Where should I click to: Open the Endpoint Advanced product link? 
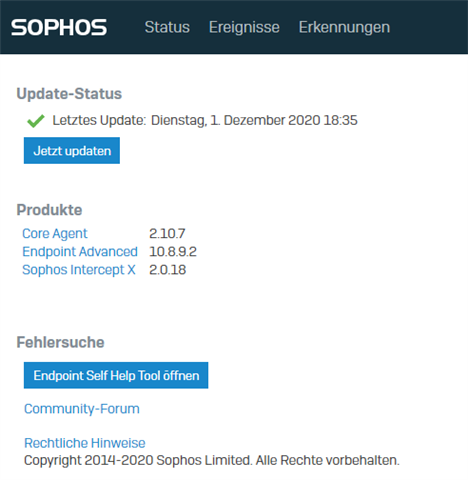coord(80,252)
